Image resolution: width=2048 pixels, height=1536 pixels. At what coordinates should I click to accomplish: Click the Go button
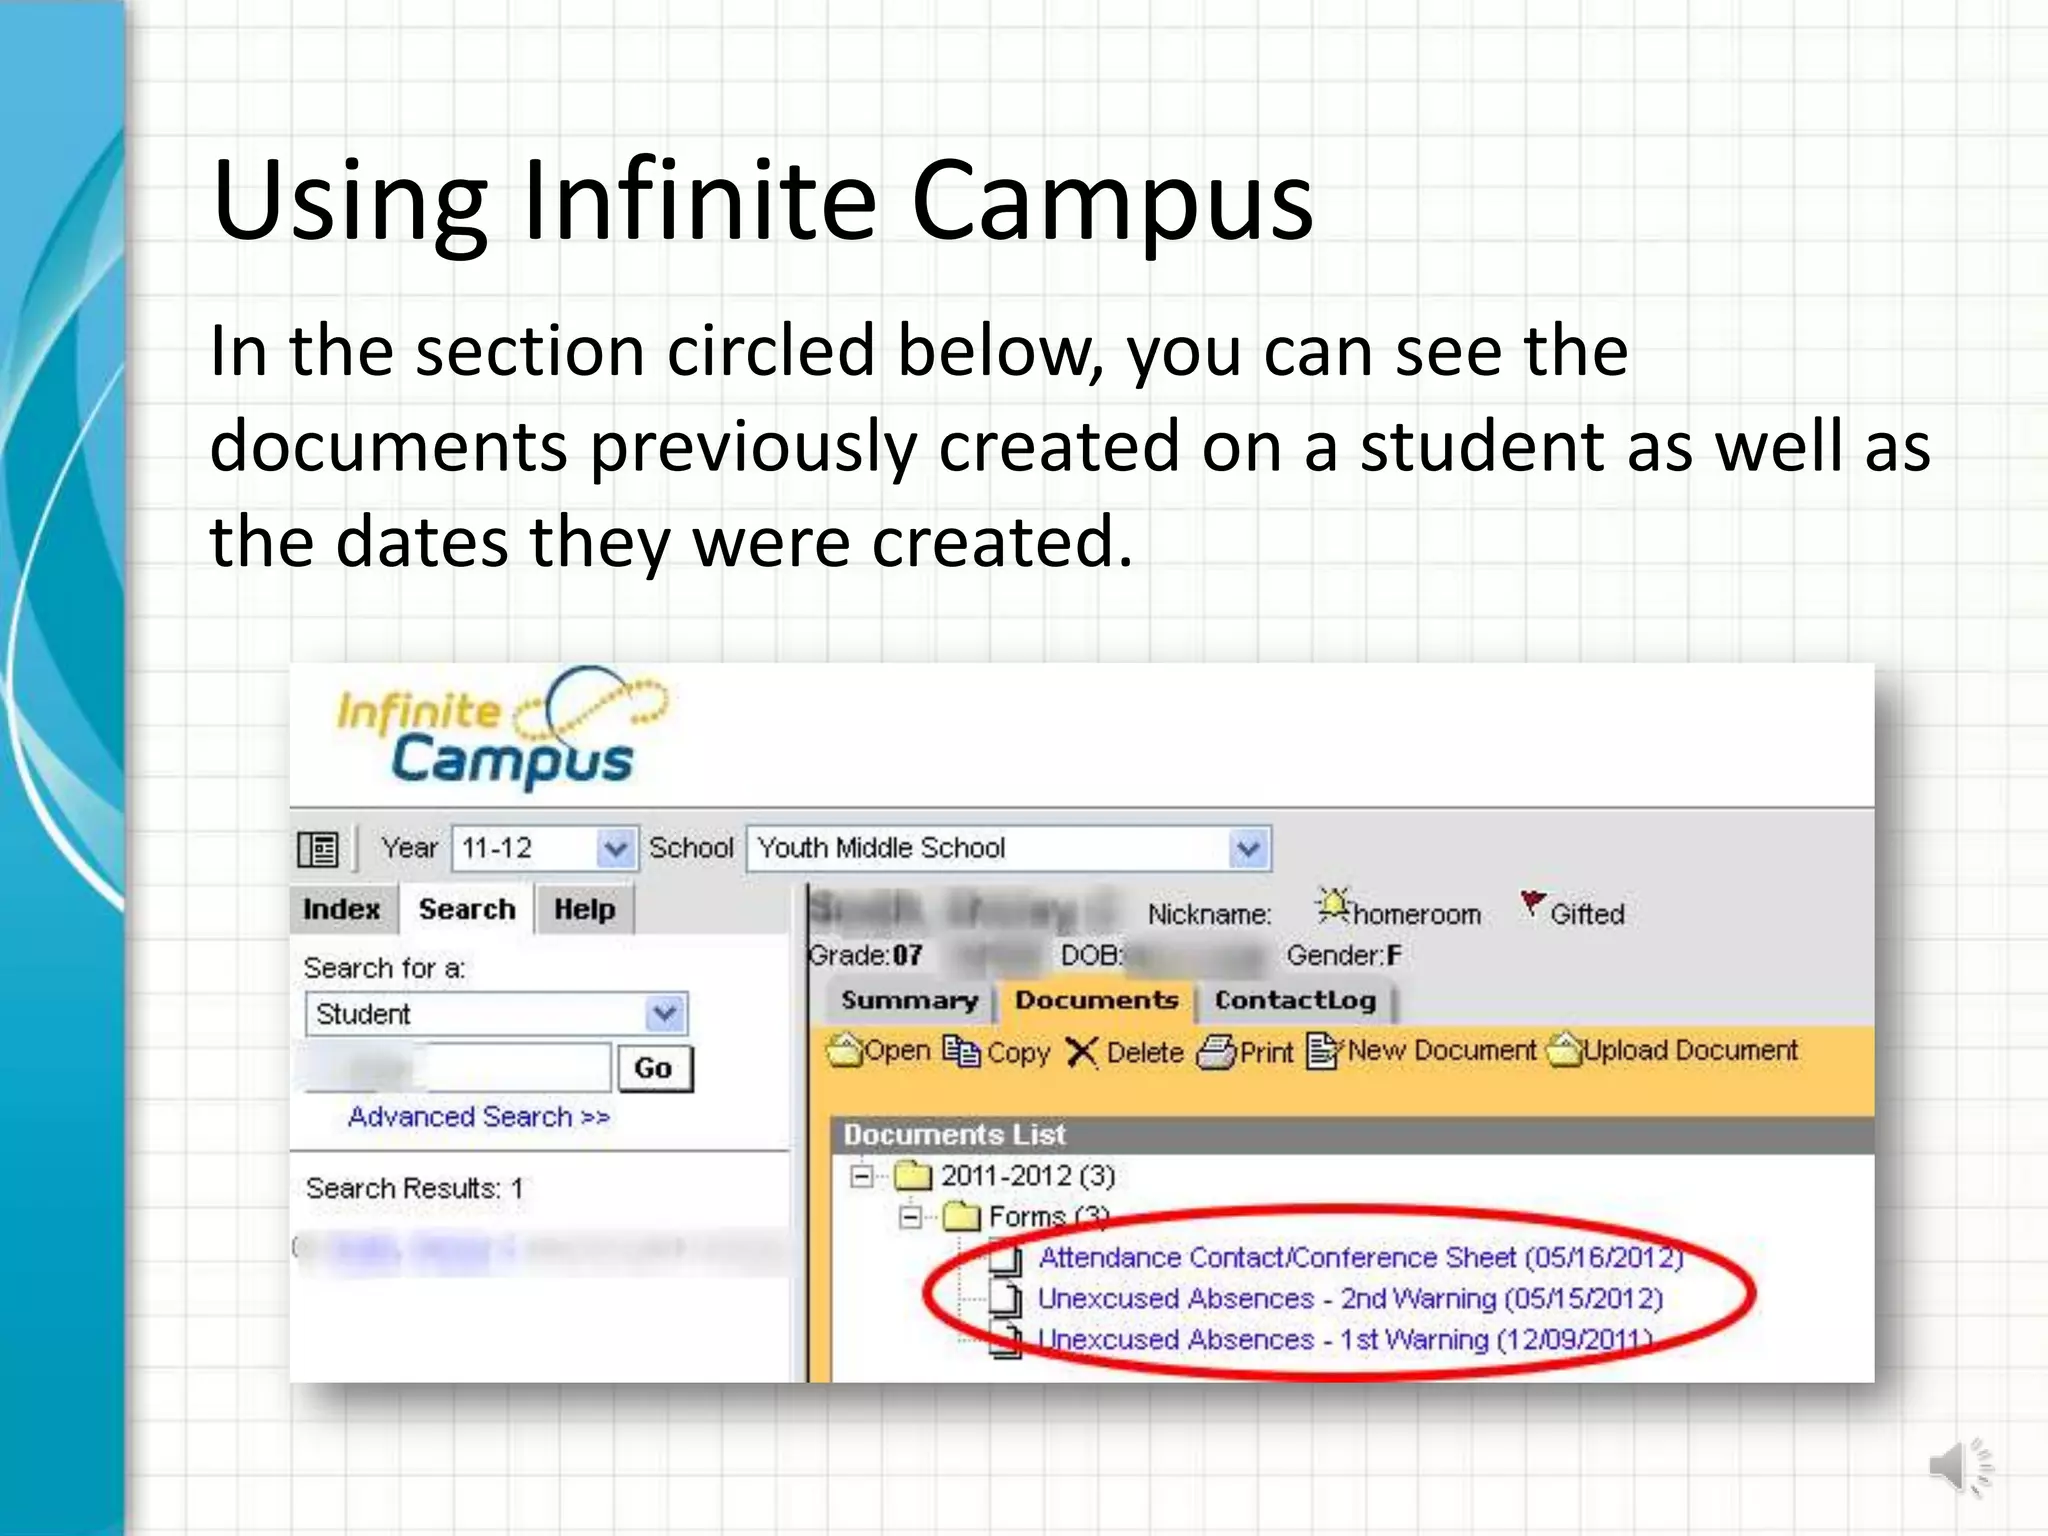[654, 1068]
